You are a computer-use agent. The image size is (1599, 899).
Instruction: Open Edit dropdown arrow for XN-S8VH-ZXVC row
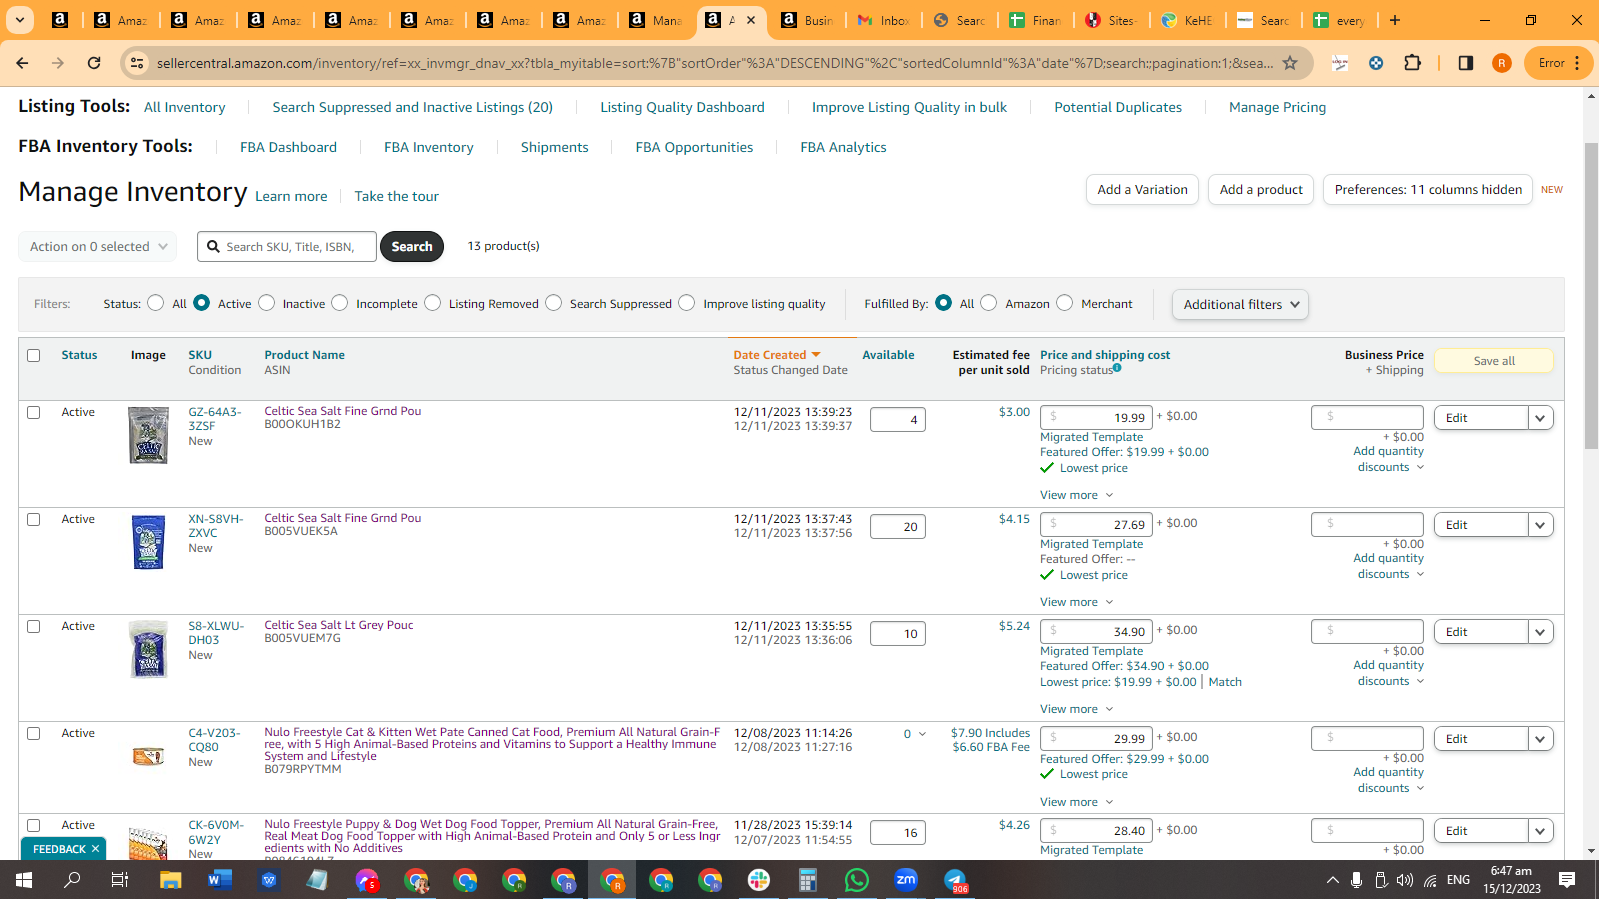coord(1541,525)
